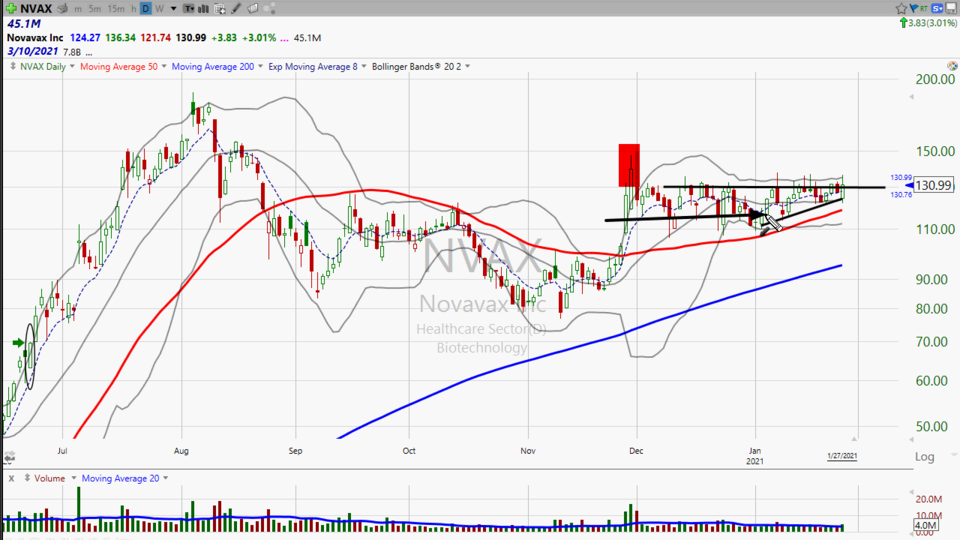Click the NVAX Daily plot label
960x540 pixels.
coord(42,66)
